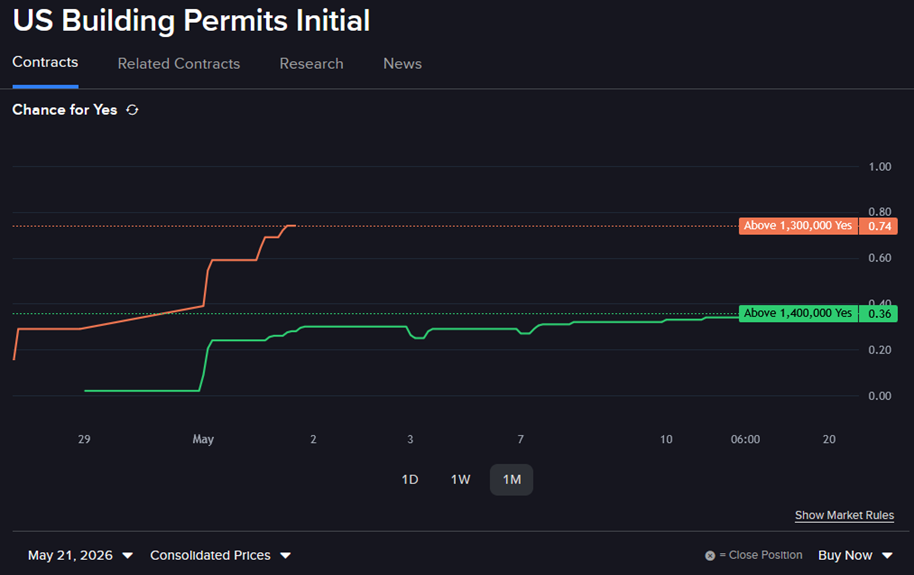Click the May x-axis label
The image size is (914, 575).
point(203,439)
